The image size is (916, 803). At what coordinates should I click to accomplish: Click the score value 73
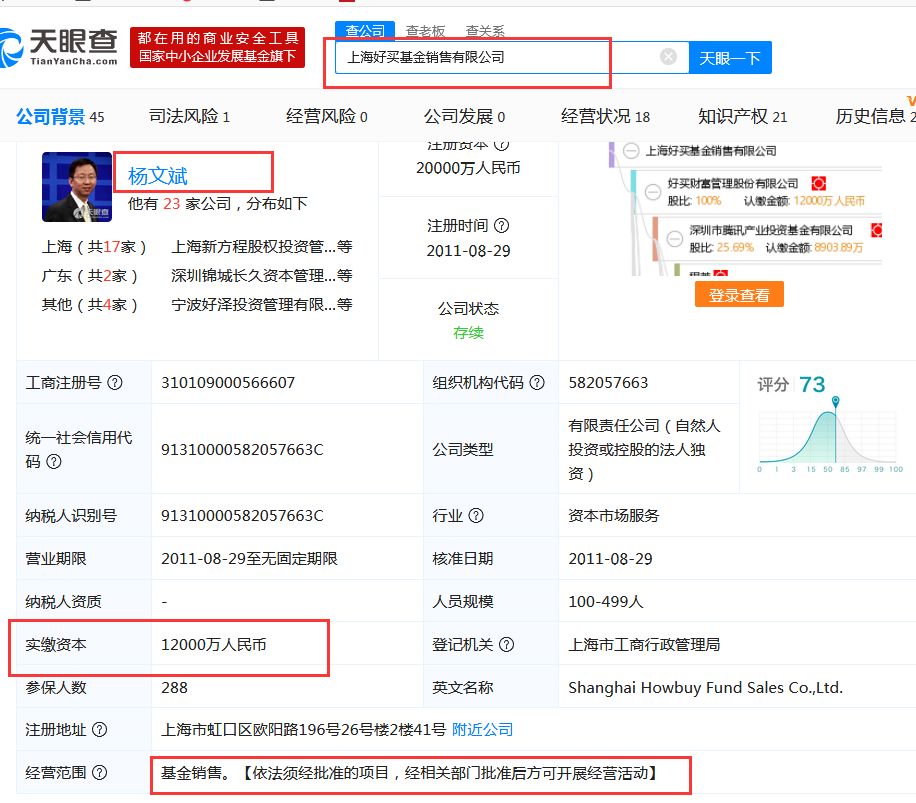tap(812, 384)
